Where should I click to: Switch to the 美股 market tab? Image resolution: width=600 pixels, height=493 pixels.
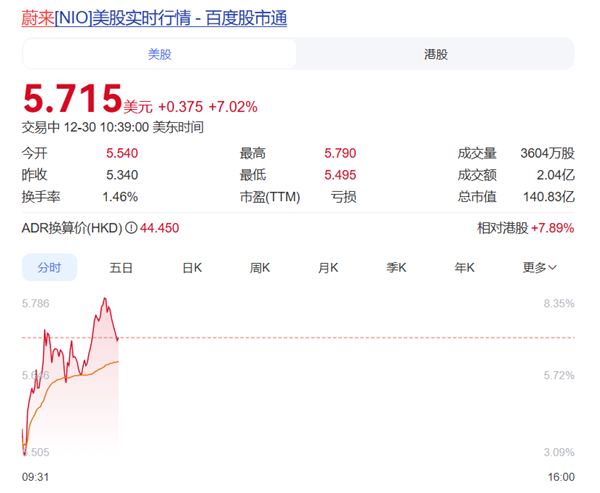160,54
